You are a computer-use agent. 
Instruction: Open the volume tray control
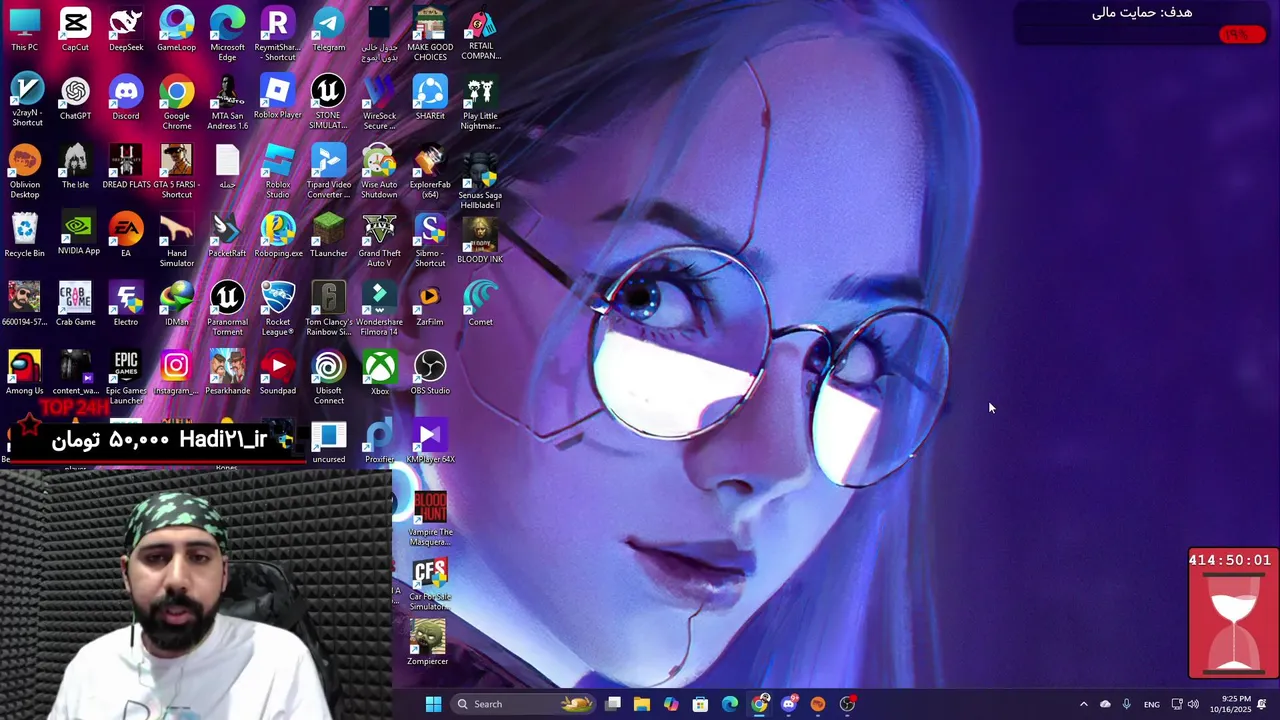point(1193,704)
